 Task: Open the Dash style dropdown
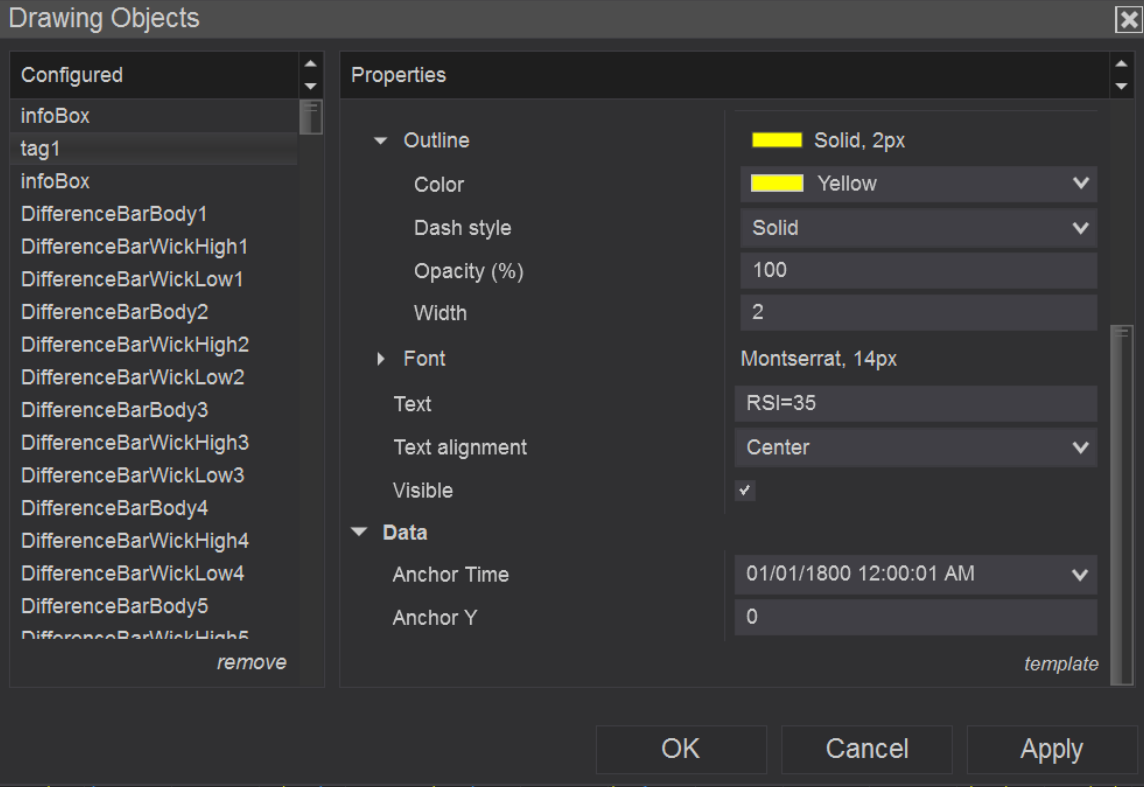[x=1079, y=228]
